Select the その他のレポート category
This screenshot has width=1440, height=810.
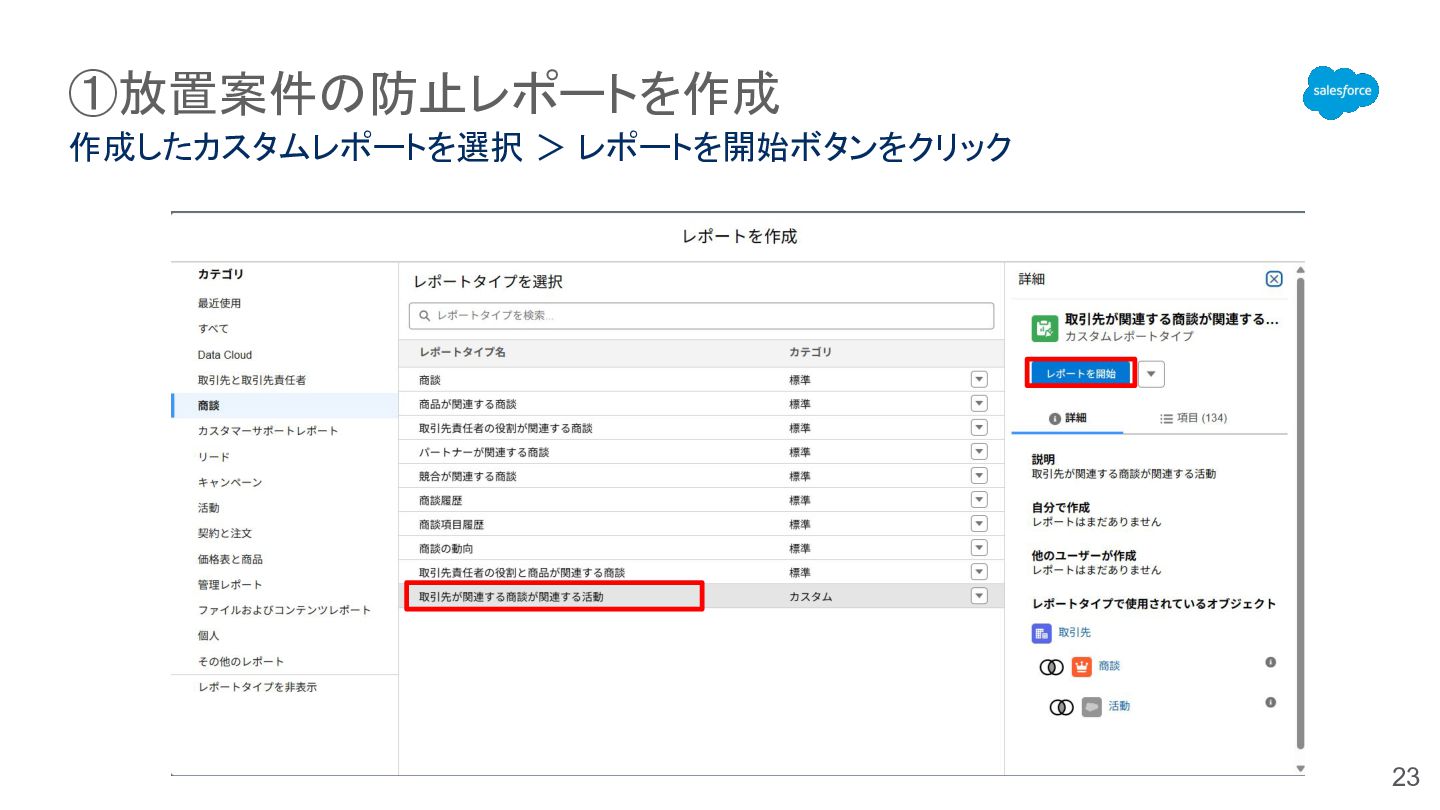pos(241,661)
